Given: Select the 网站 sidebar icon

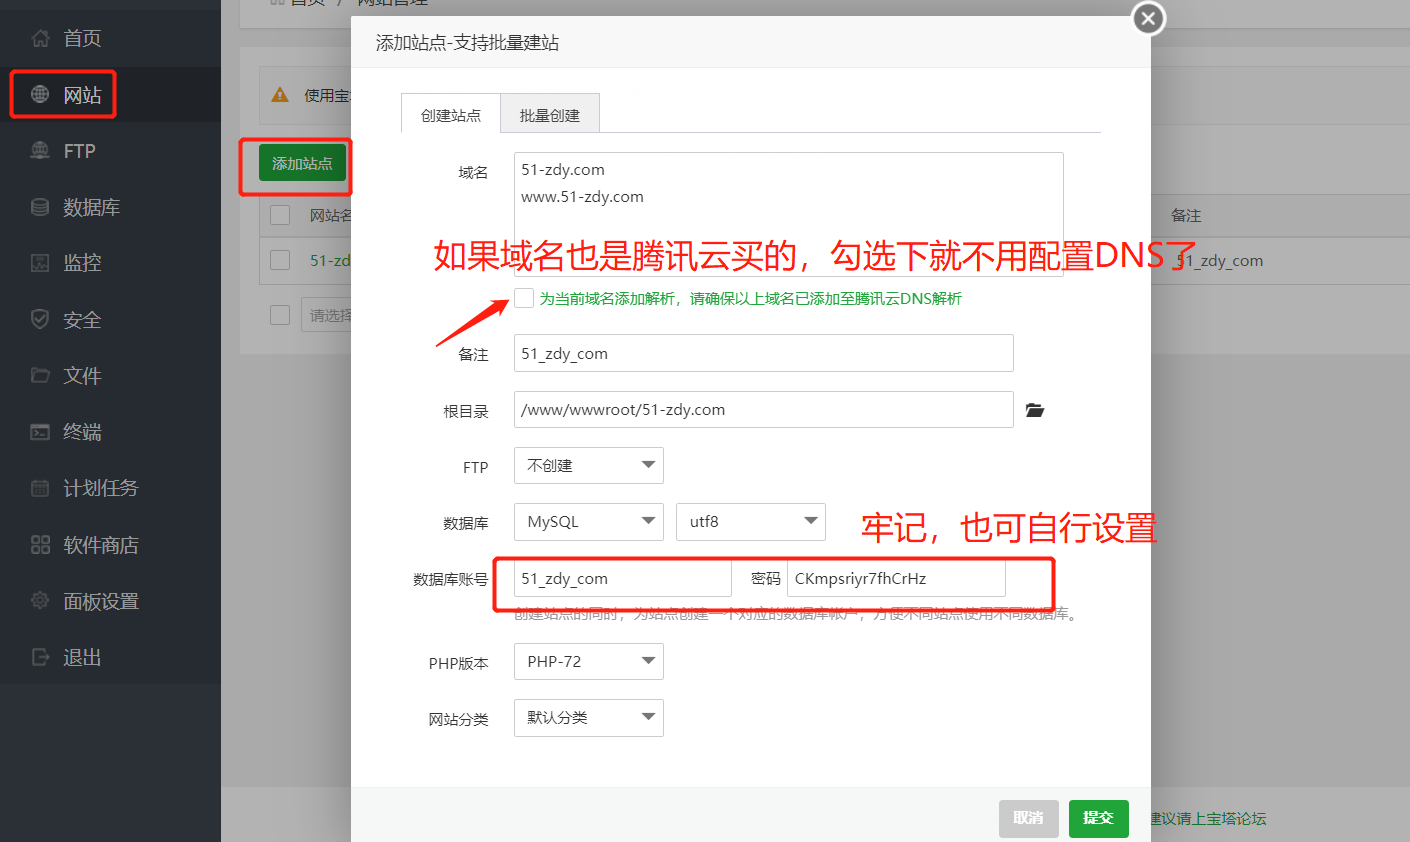Looking at the screenshot, I should click(62, 94).
